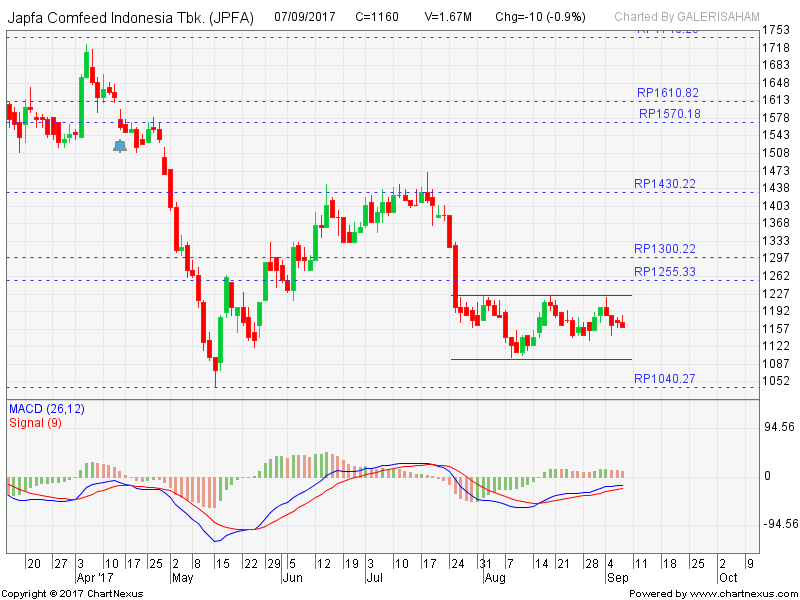
Task: Select the RP1300.22 price label
Action: 665,249
